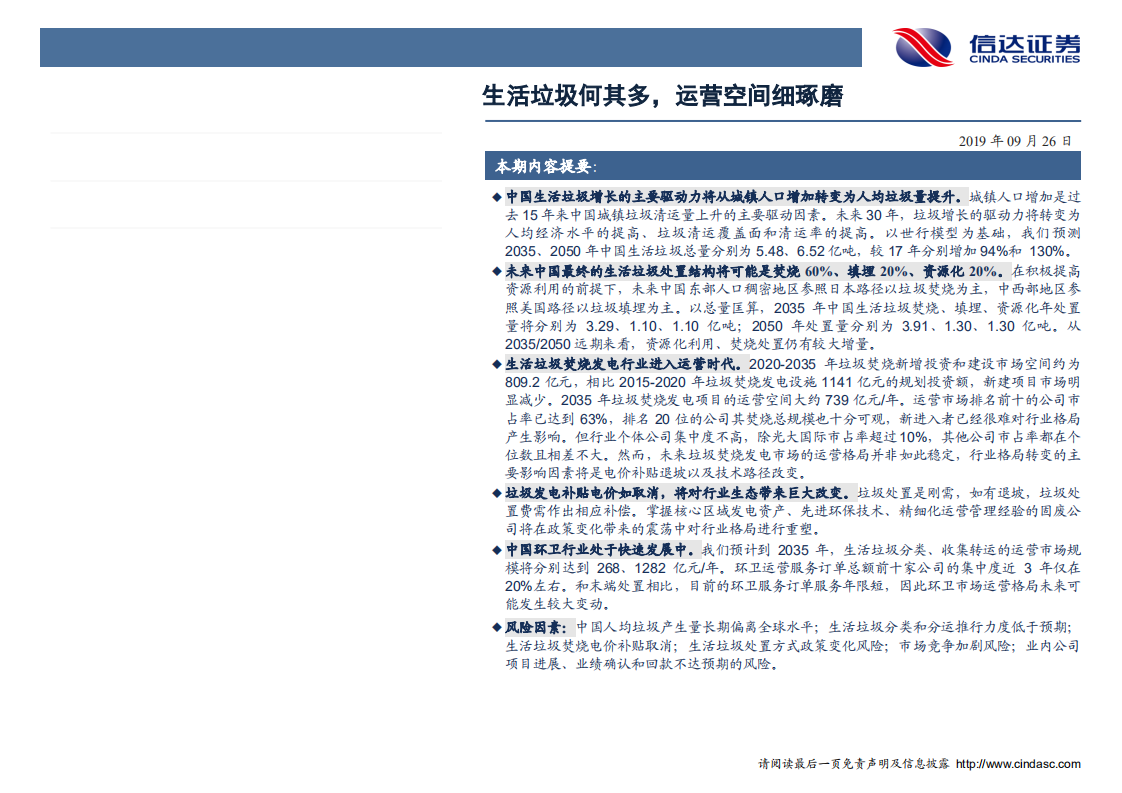Select the report title 生活垃圾何其多，运营空间细琢磨
This screenshot has height=793, width=1122.
pos(663,97)
